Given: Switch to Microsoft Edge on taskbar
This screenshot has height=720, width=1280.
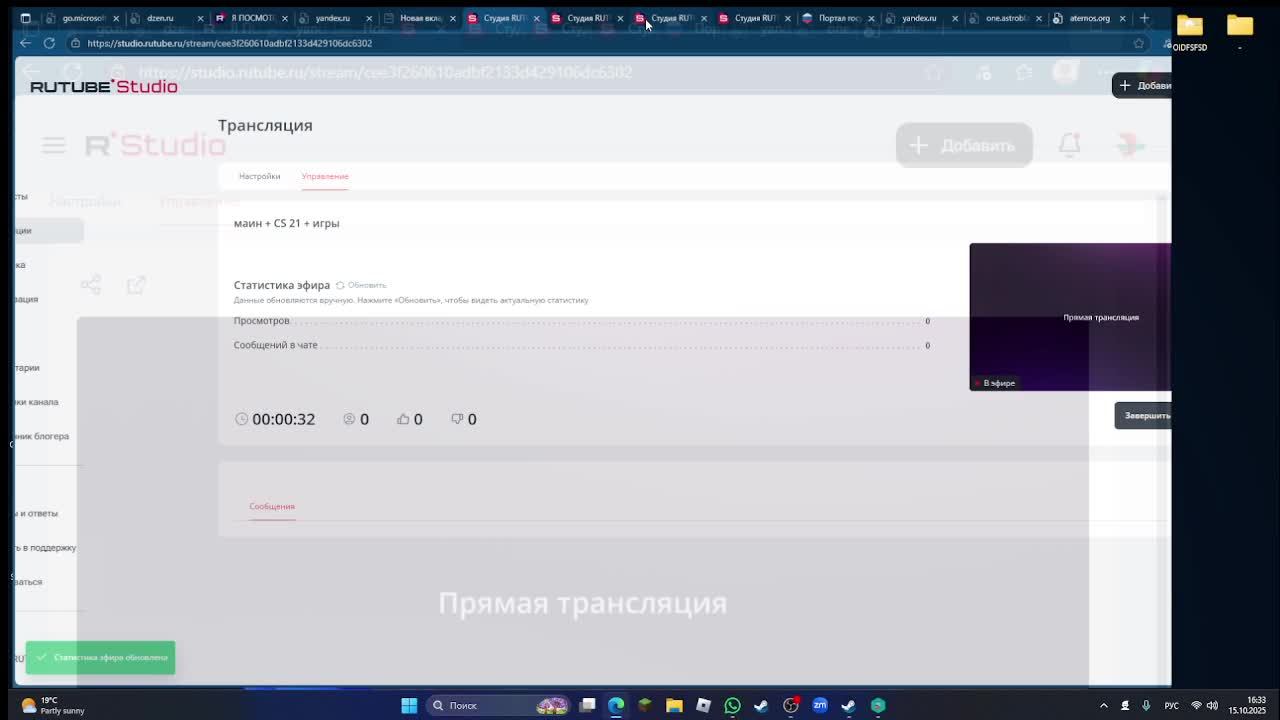Looking at the screenshot, I should click(616, 705).
